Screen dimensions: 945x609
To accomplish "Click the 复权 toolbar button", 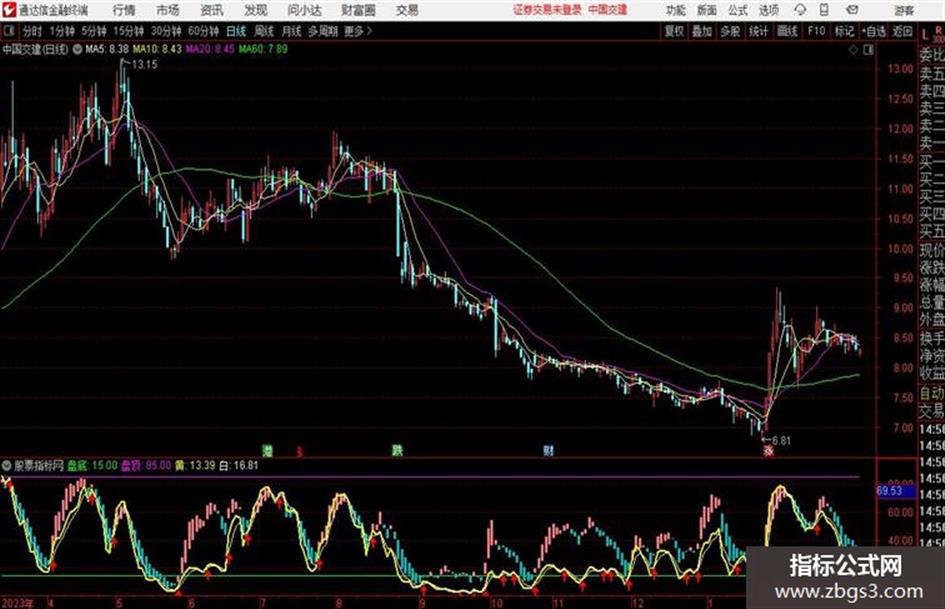I will click(x=674, y=31).
